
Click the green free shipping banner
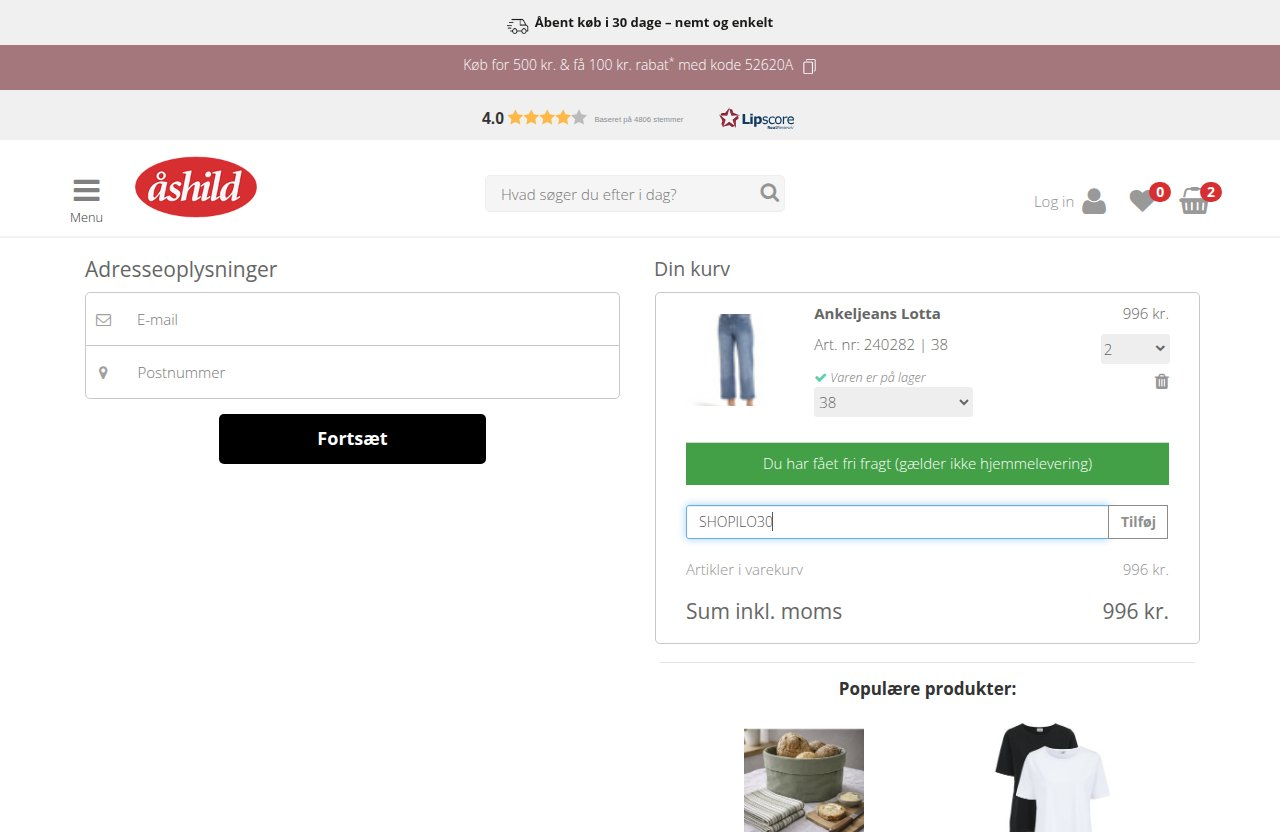[927, 464]
